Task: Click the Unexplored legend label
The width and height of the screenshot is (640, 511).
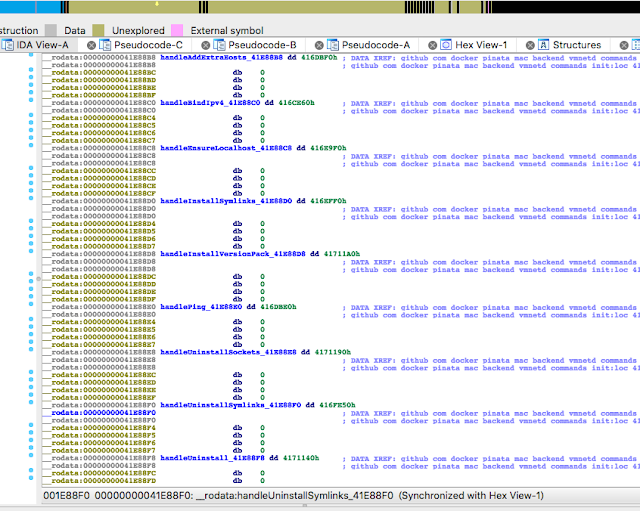Action: (x=138, y=31)
